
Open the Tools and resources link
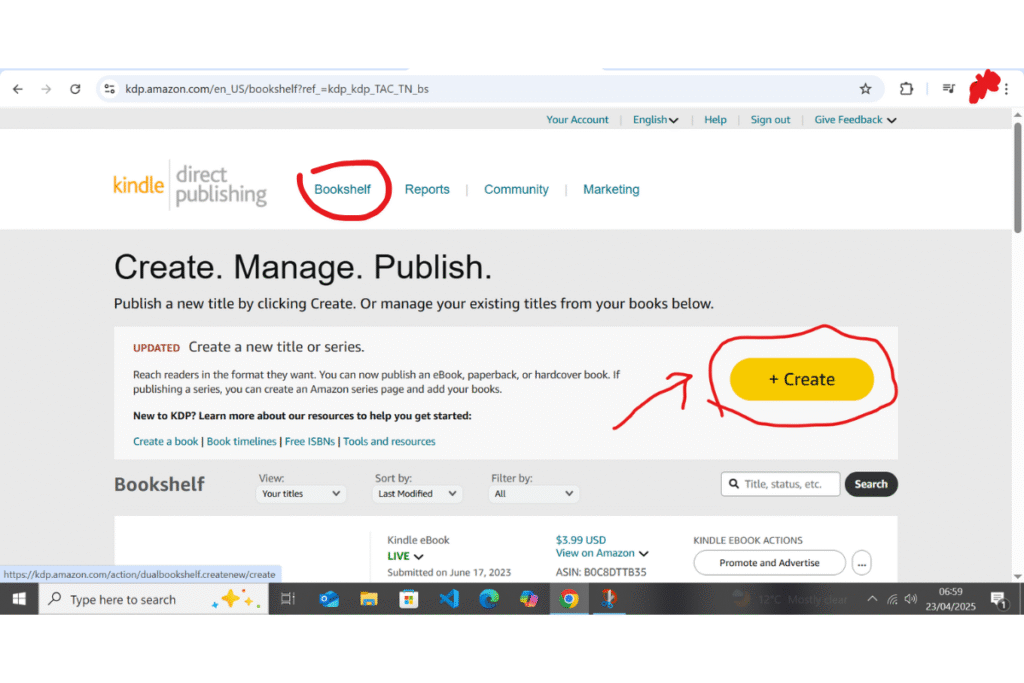389,441
